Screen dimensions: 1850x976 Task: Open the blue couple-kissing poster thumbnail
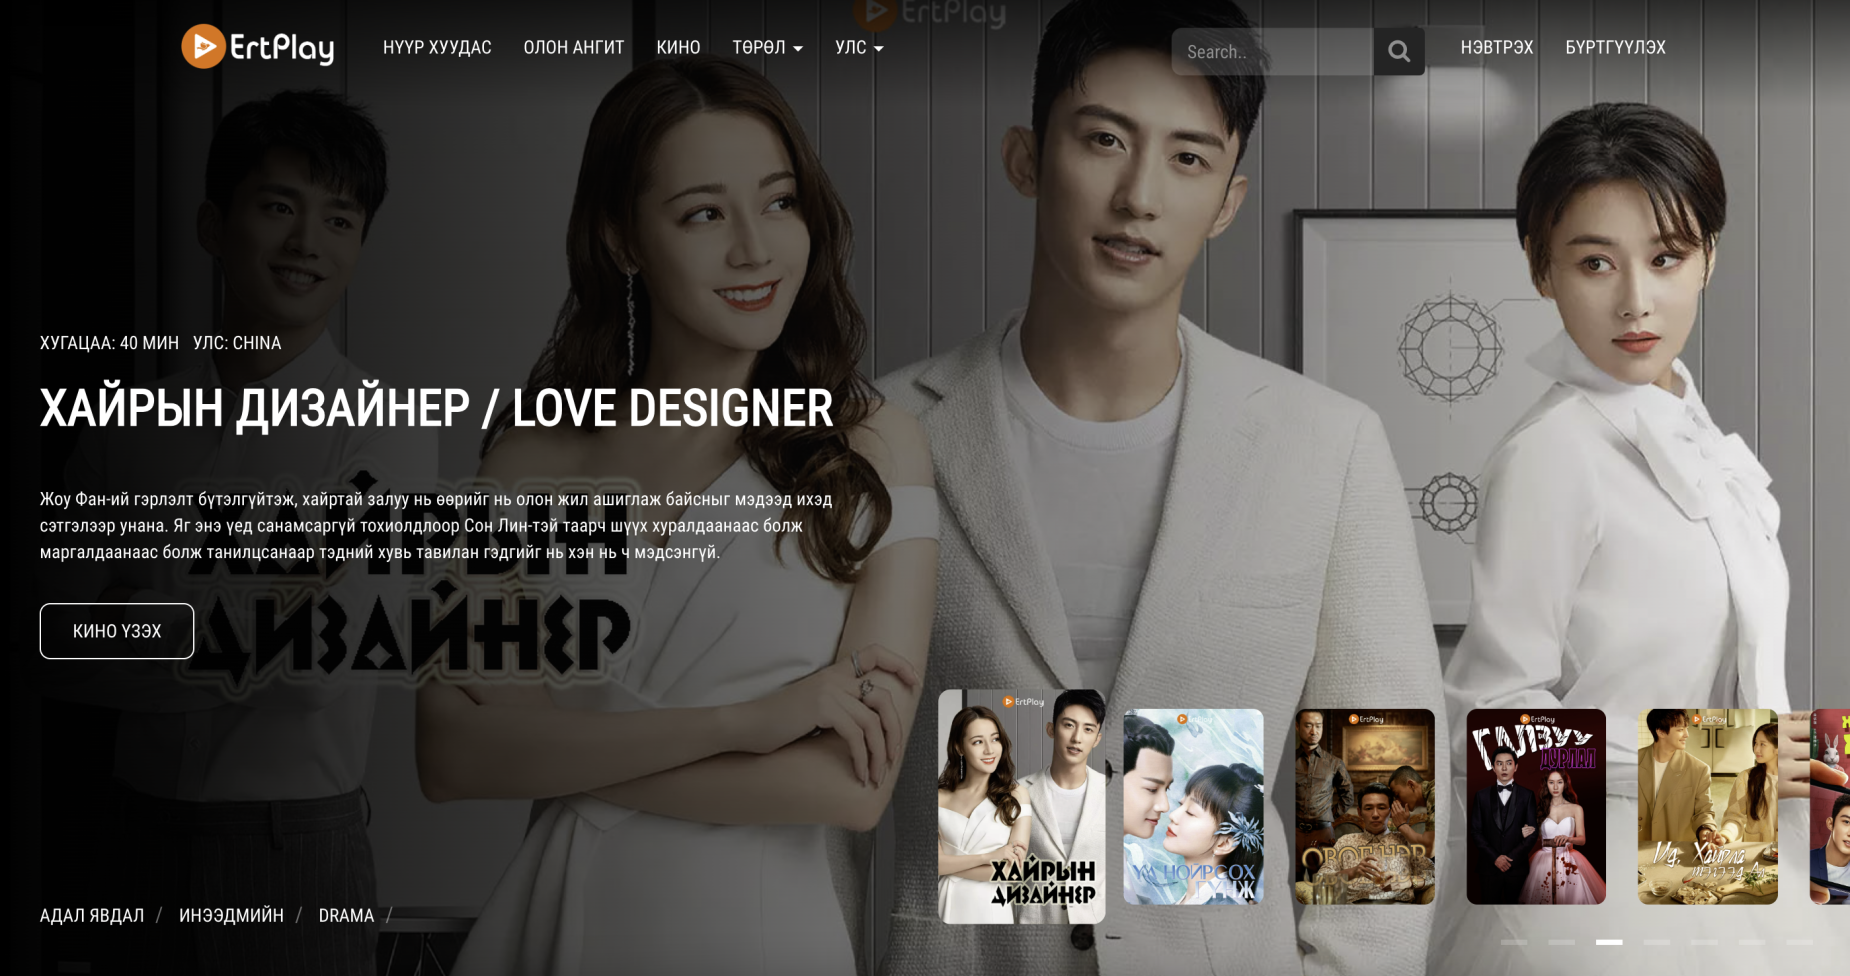tap(1193, 807)
